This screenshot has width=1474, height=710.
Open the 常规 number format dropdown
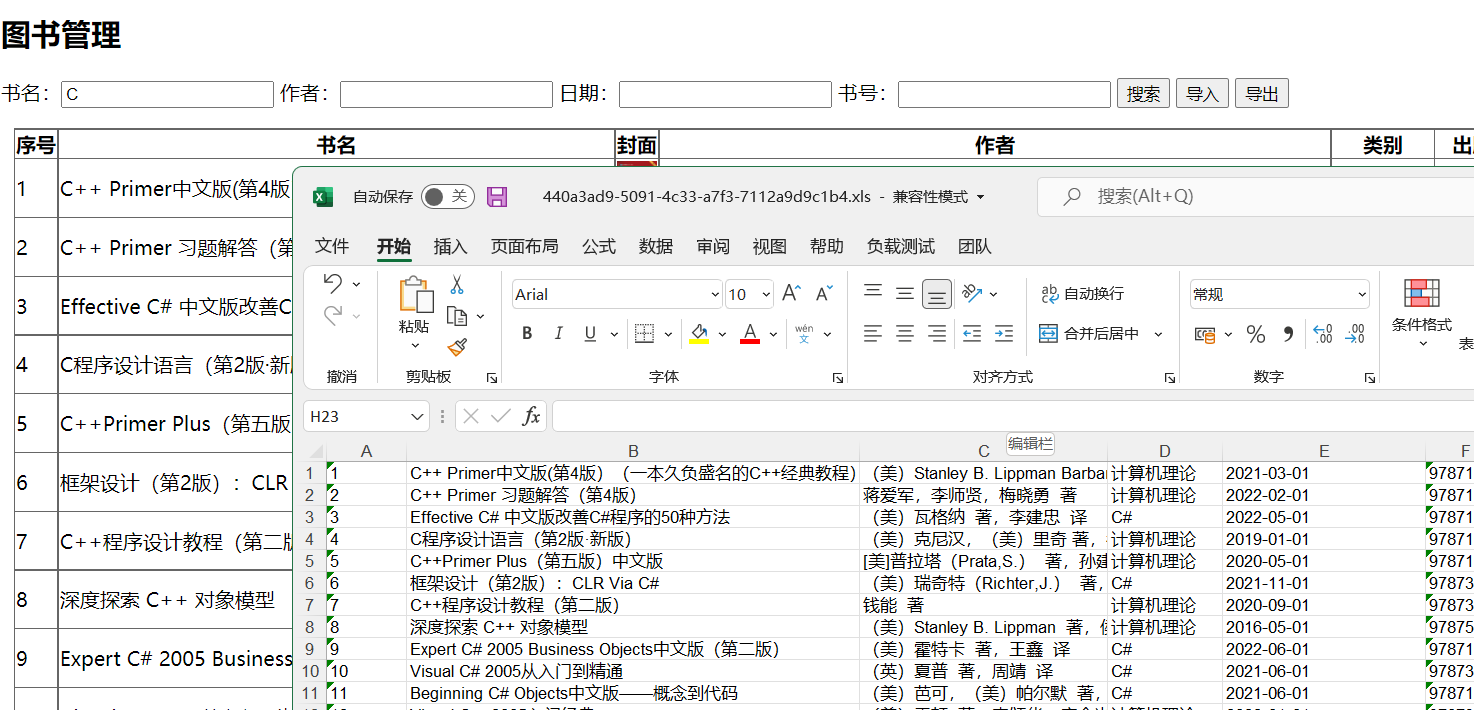(x=1362, y=294)
